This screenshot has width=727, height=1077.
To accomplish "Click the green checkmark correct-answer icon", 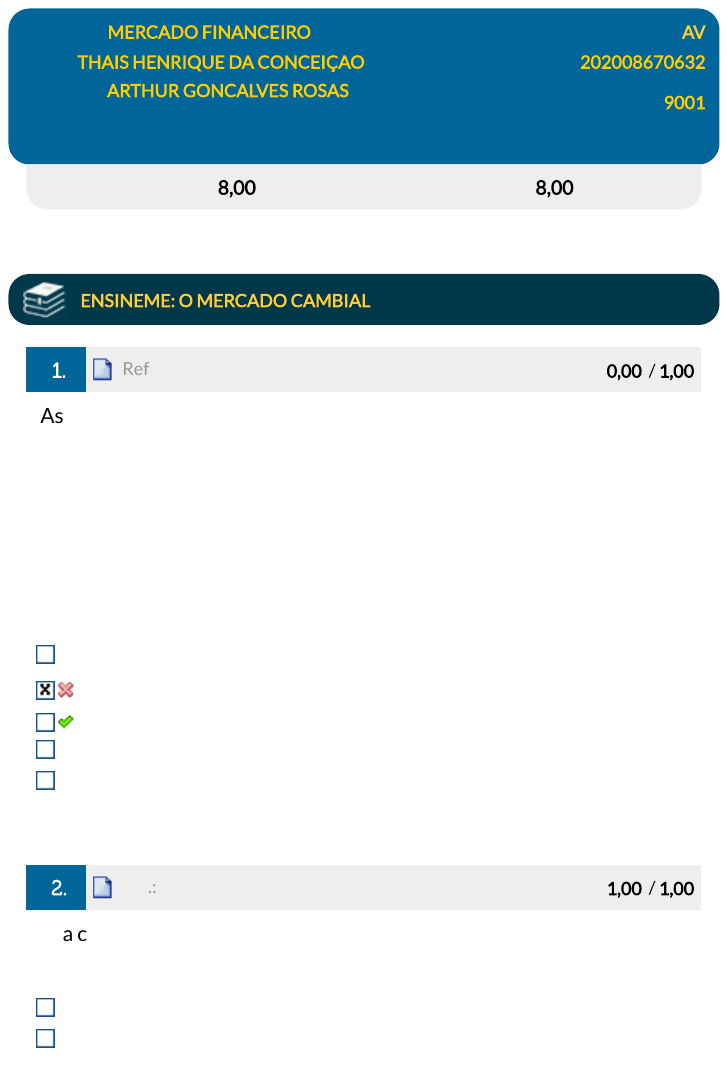I will point(66,721).
